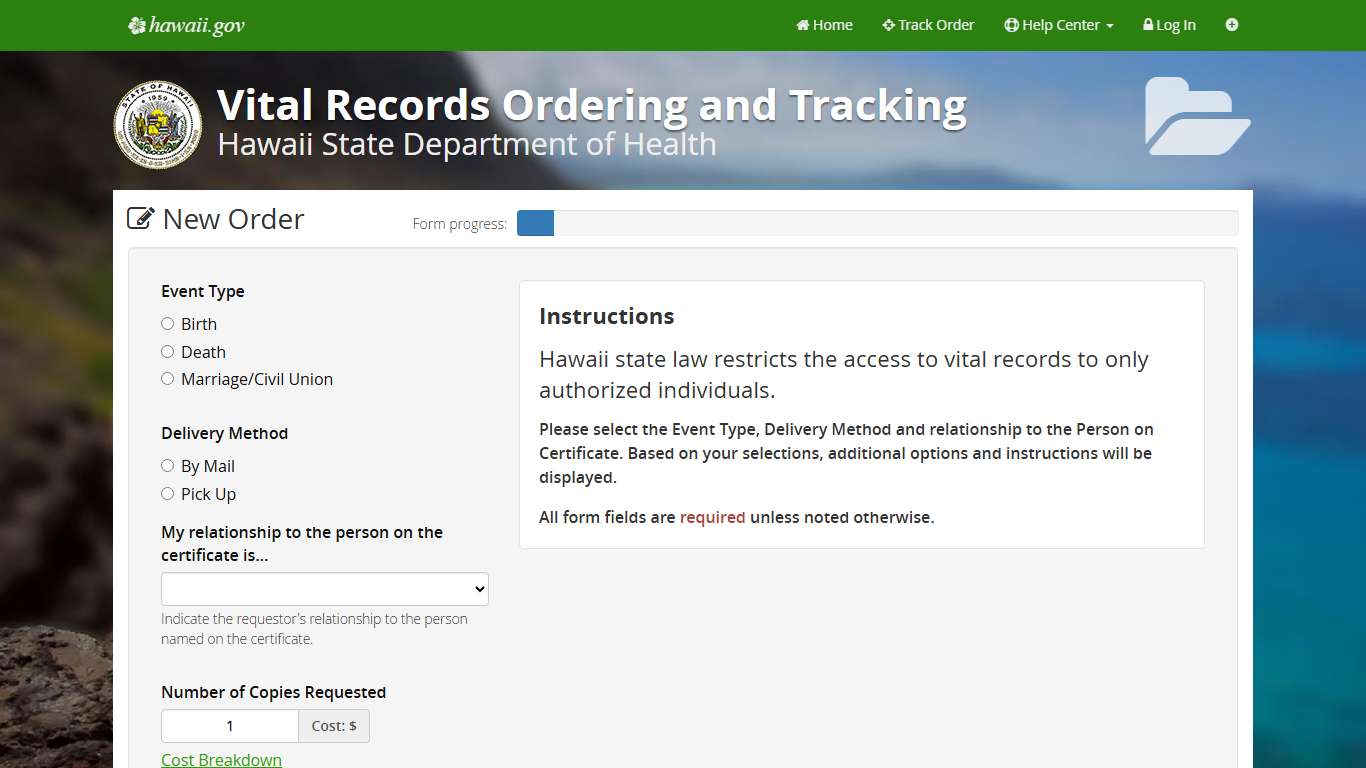Click the Log In padlock icon
Viewport: 1366px width, 768px height.
(x=1148, y=24)
